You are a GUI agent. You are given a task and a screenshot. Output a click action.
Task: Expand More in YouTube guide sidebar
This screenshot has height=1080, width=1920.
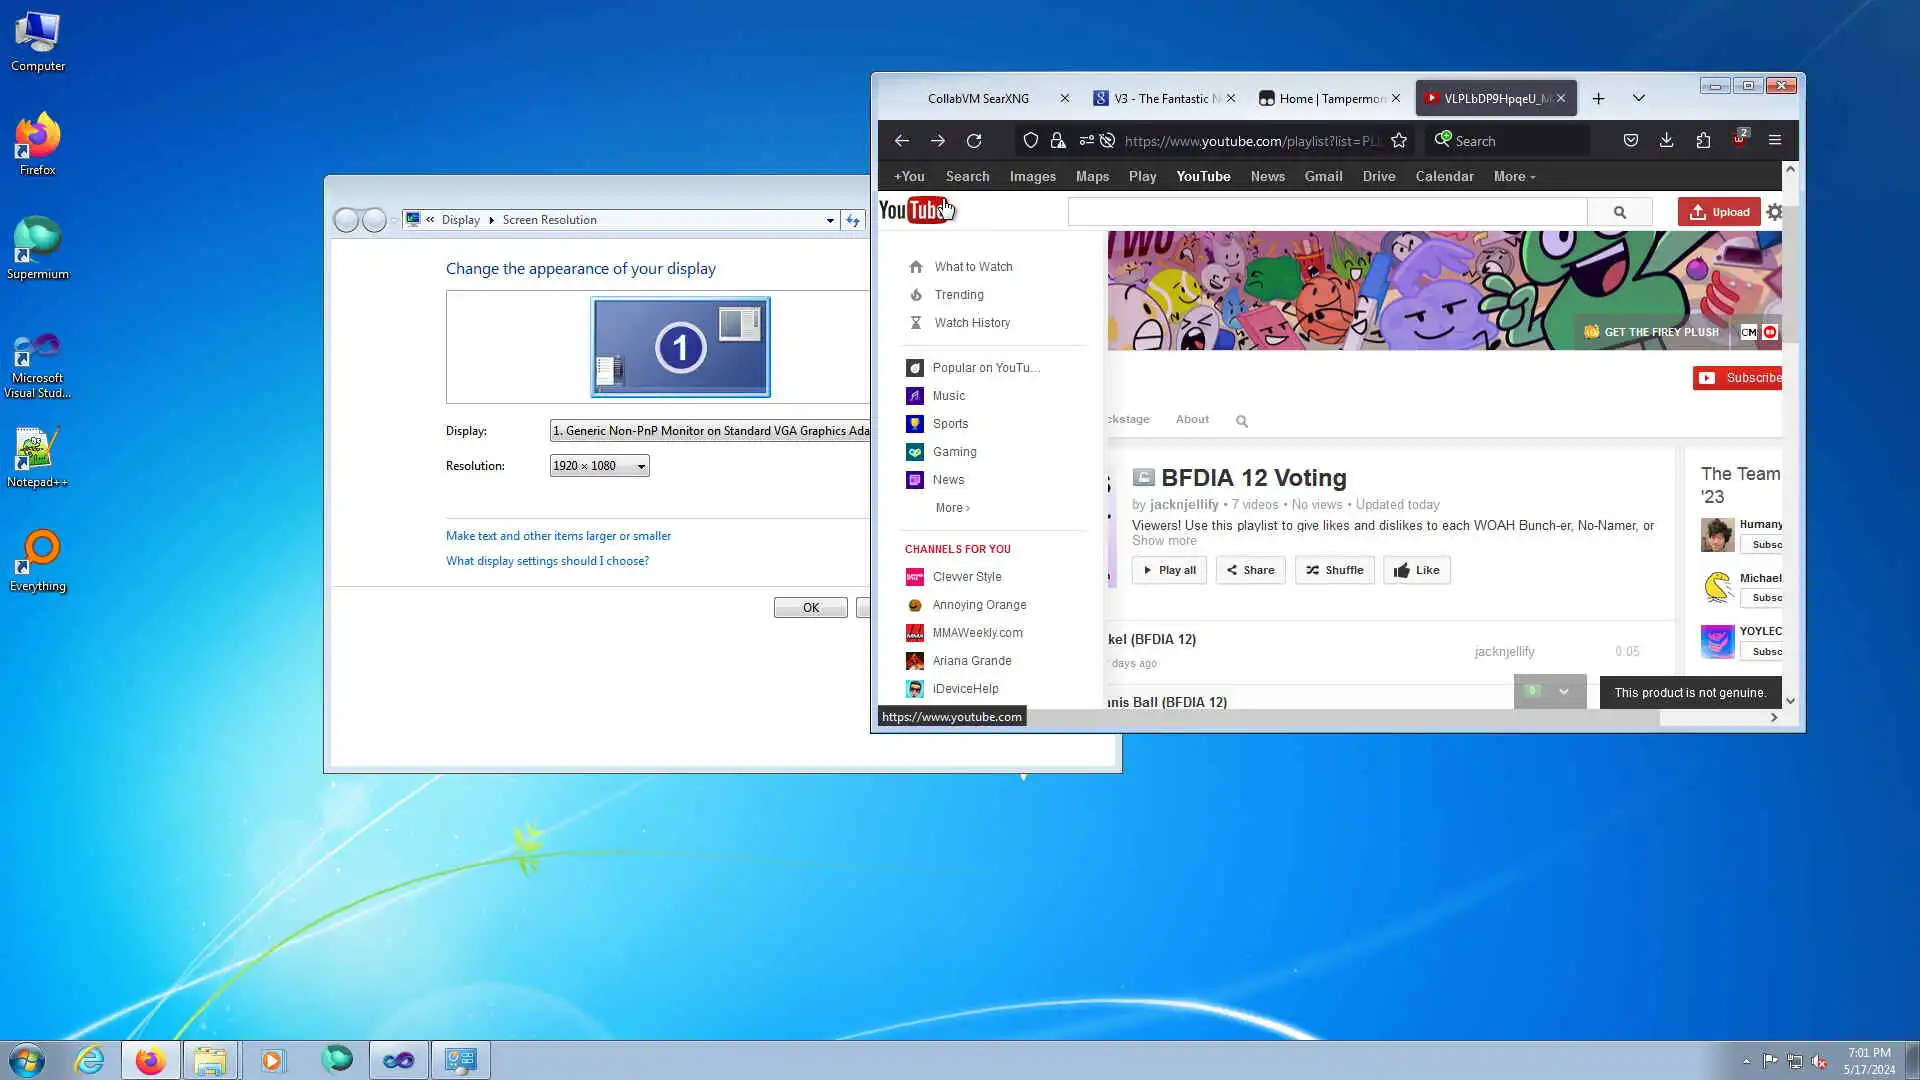point(952,508)
